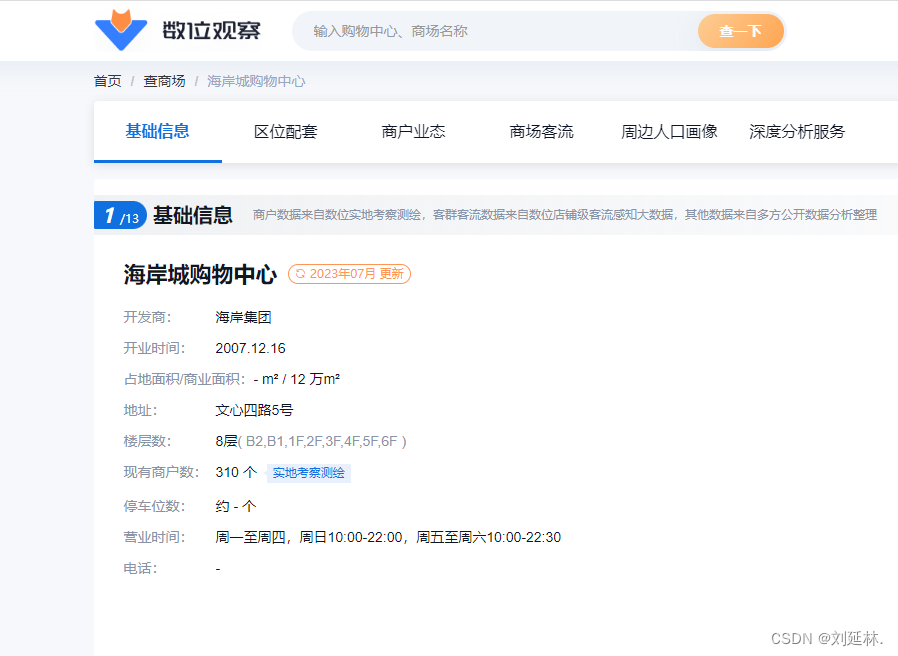Focus the mall name search field
The image size is (898, 656).
494,31
